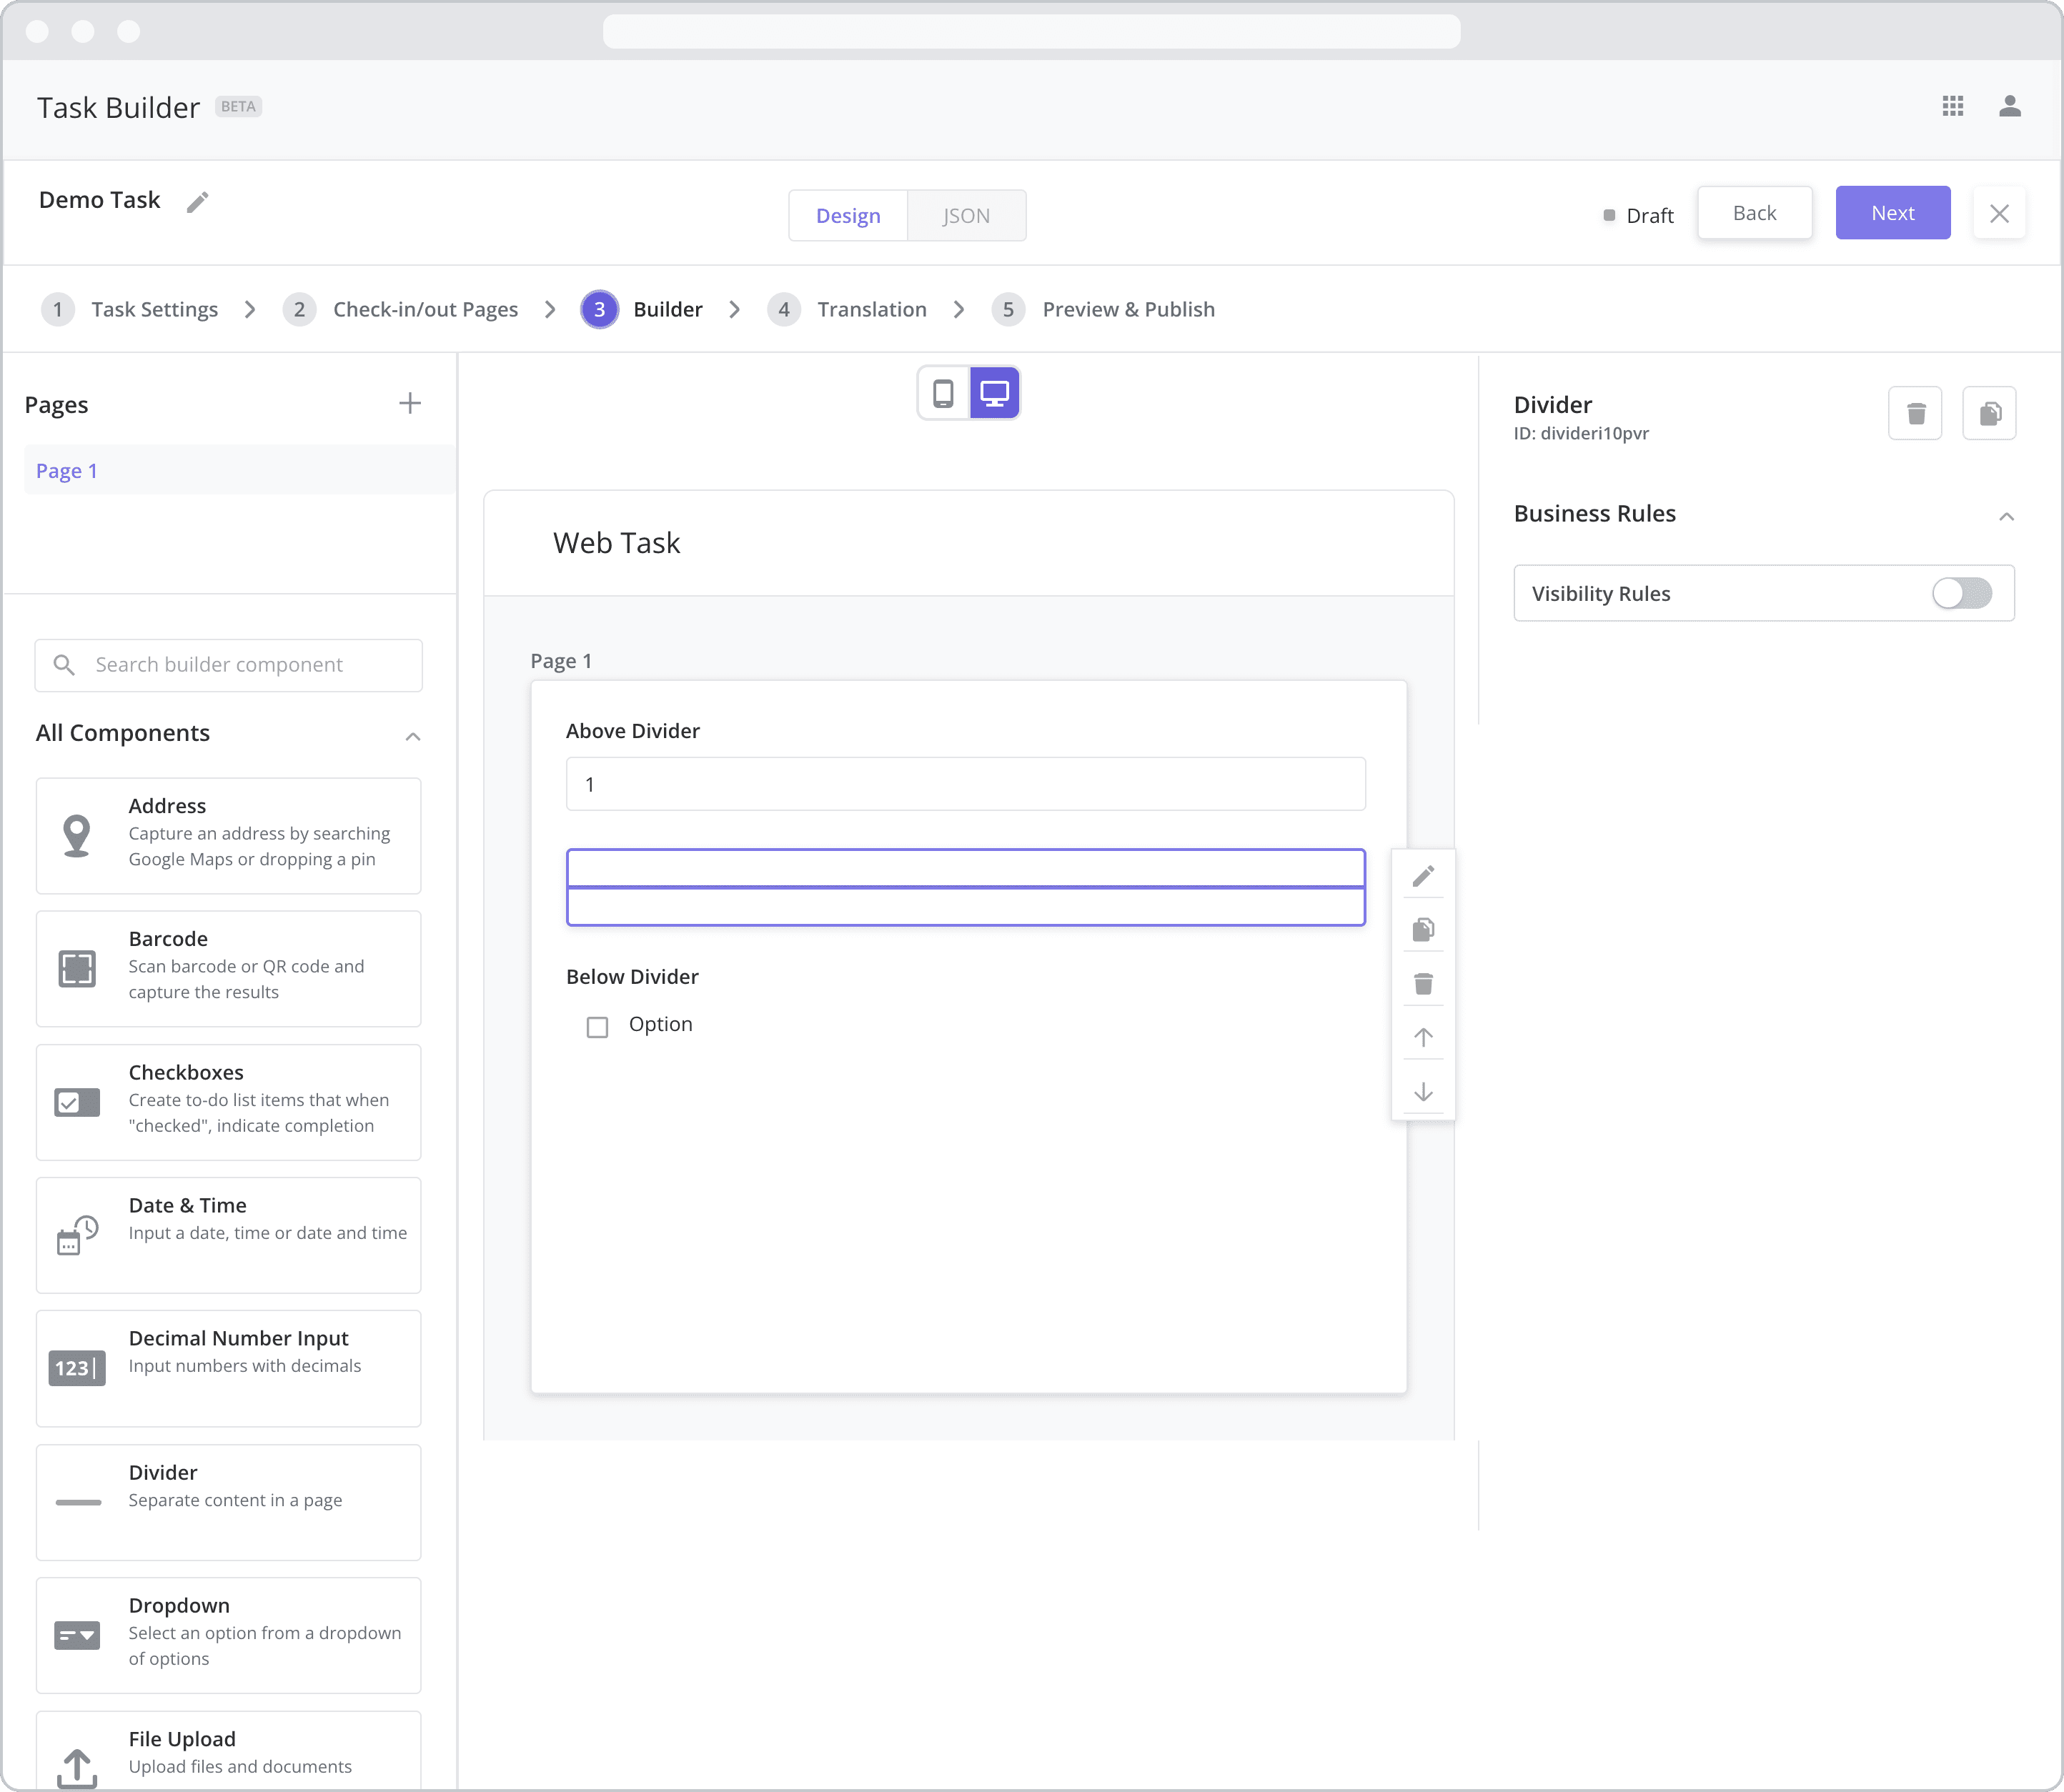Go to step 1 Task Settings
Viewport: 2064px width, 1792px height.
130,309
